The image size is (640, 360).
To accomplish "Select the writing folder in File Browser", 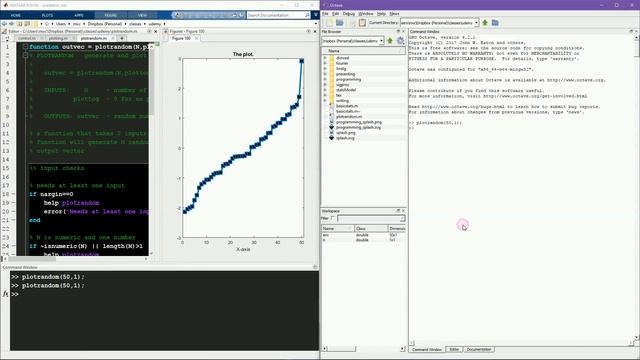I will click(x=342, y=101).
